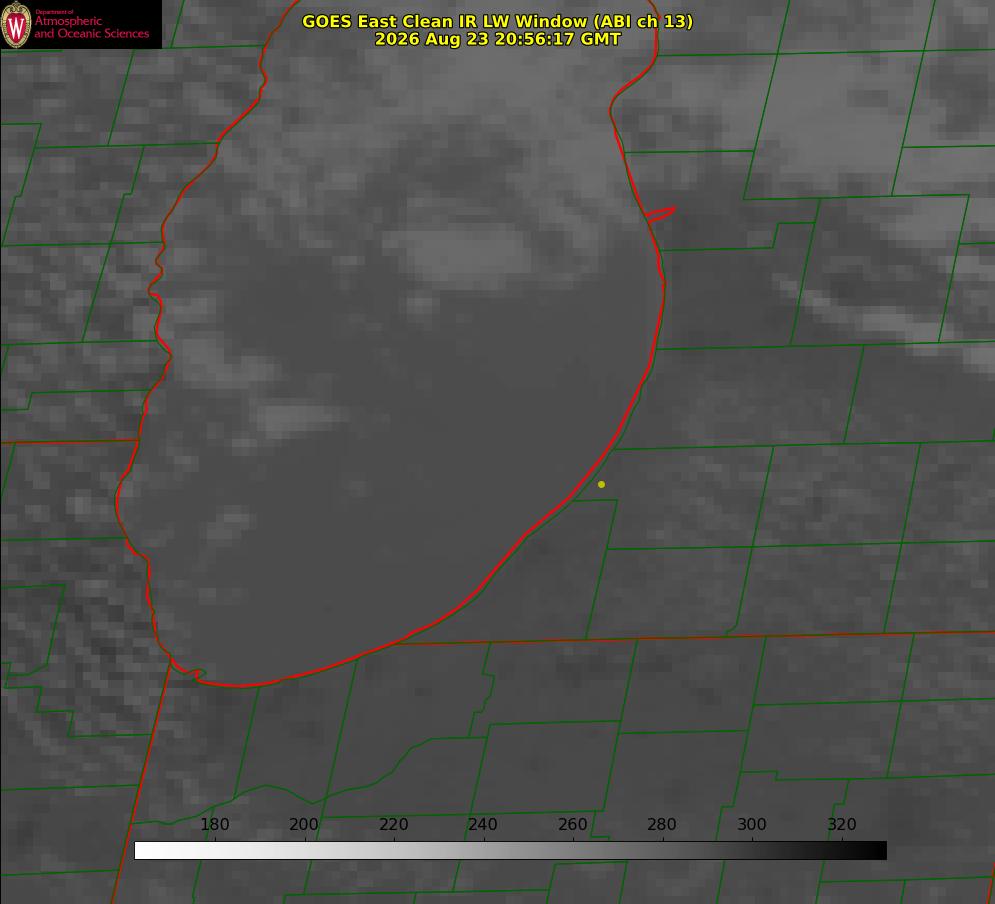The width and height of the screenshot is (995, 904).
Task: Click the 320 tick label on colorbar
Action: coord(842,824)
